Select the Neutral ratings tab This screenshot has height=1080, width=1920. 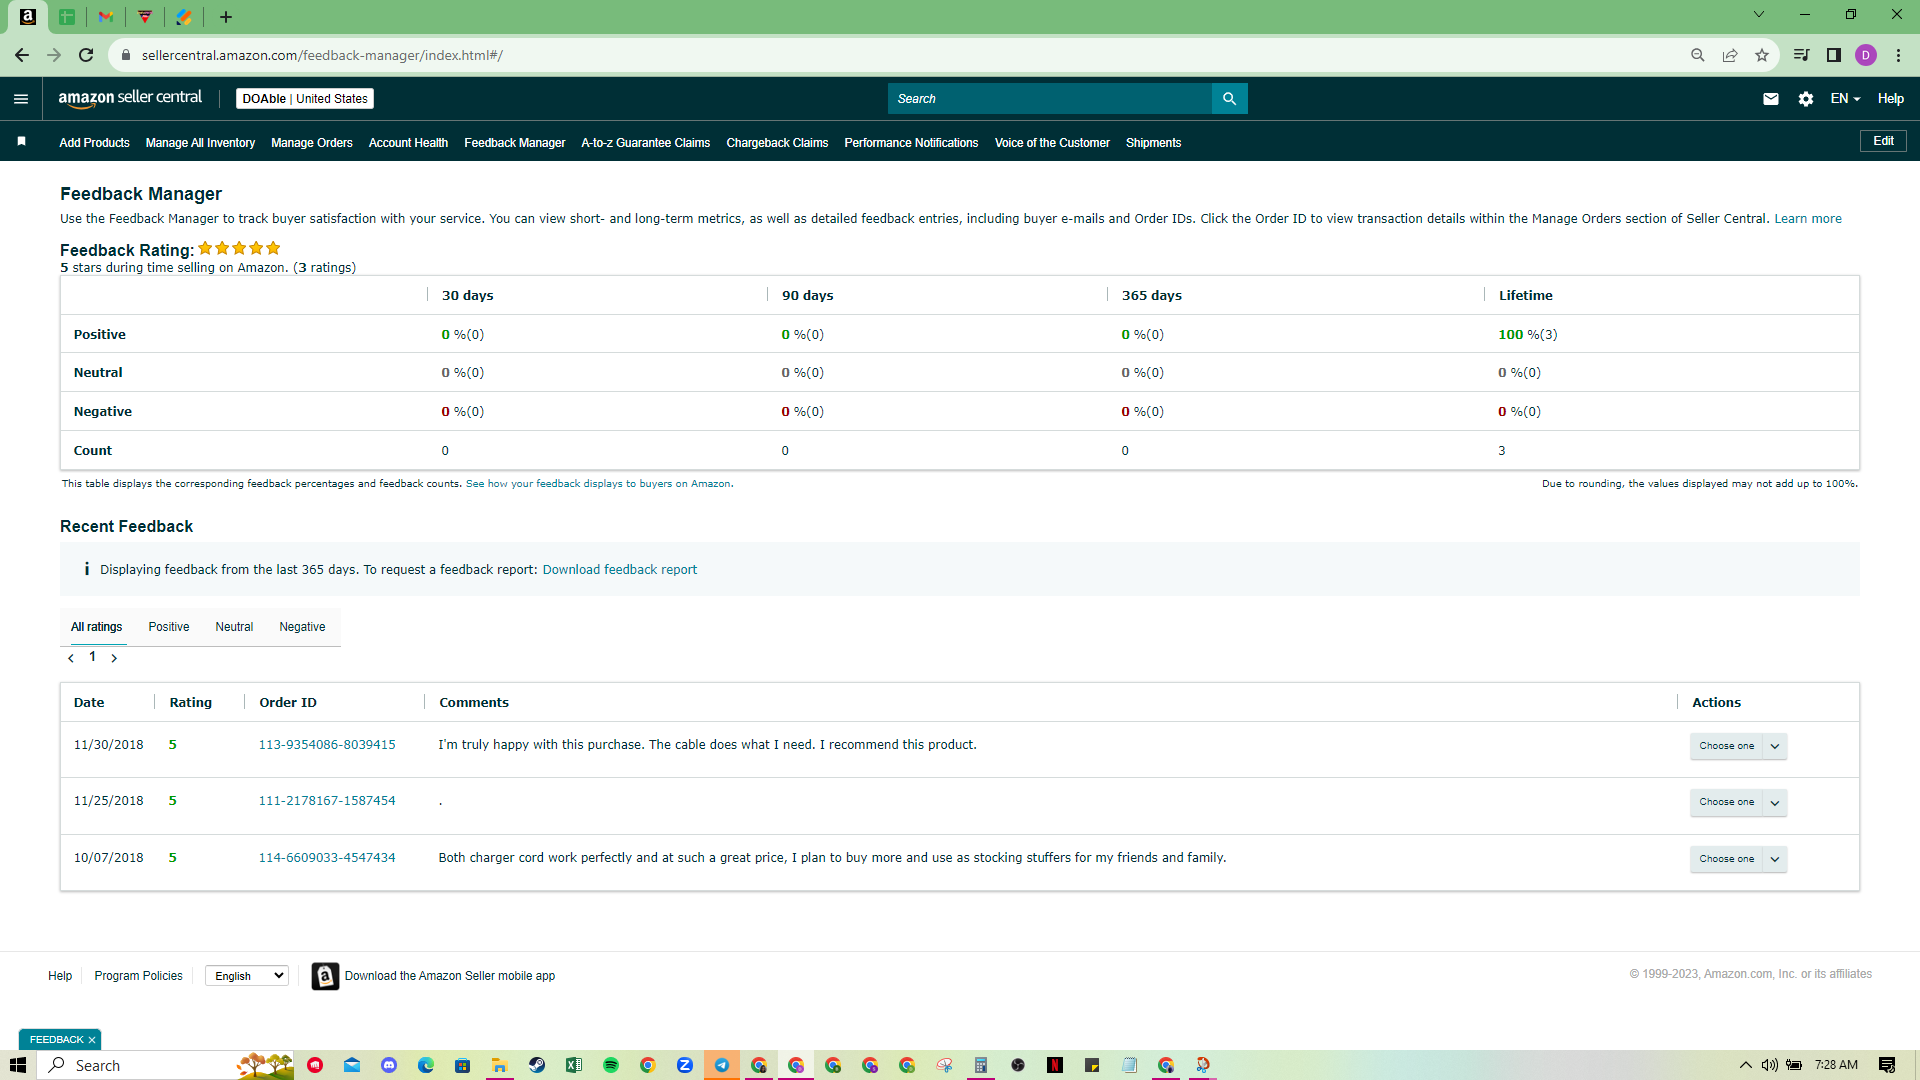(234, 627)
